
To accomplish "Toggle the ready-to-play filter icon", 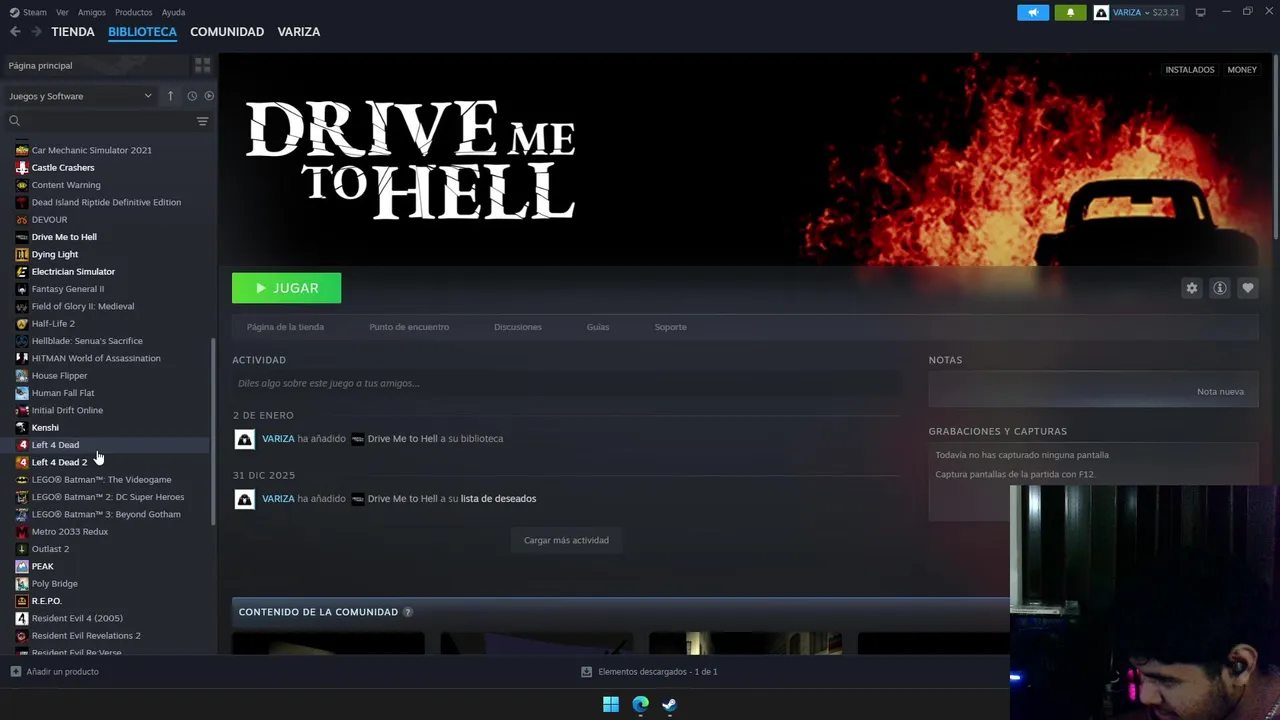I will (x=209, y=96).
